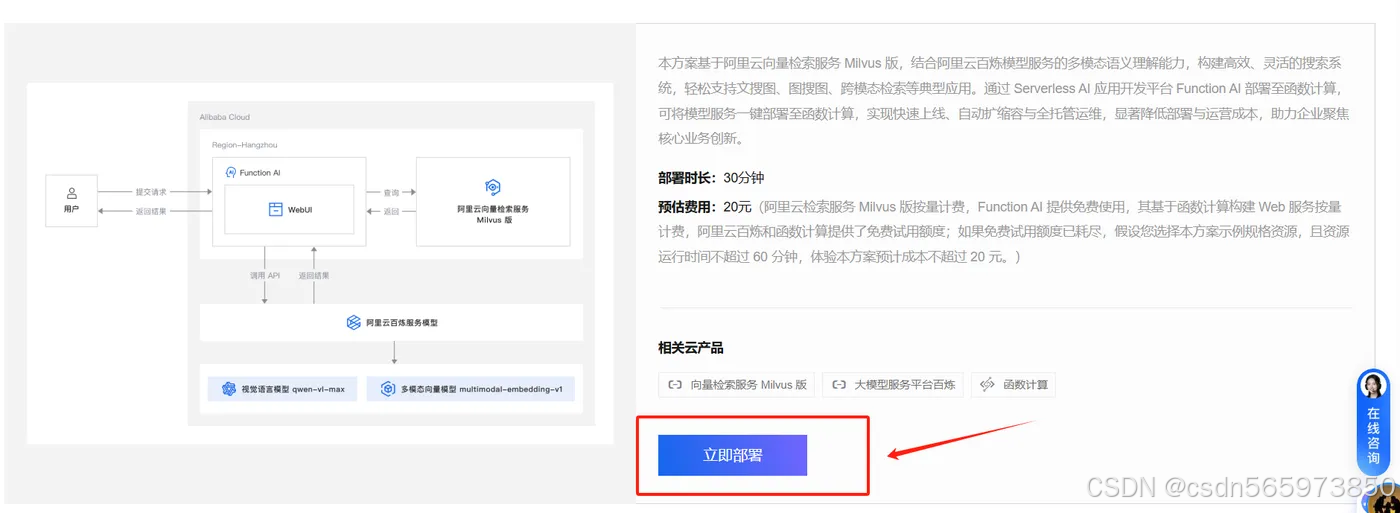Viewport: 1400px width, 513px height.
Task: Click the 查询 label in diagram
Action: (392, 191)
